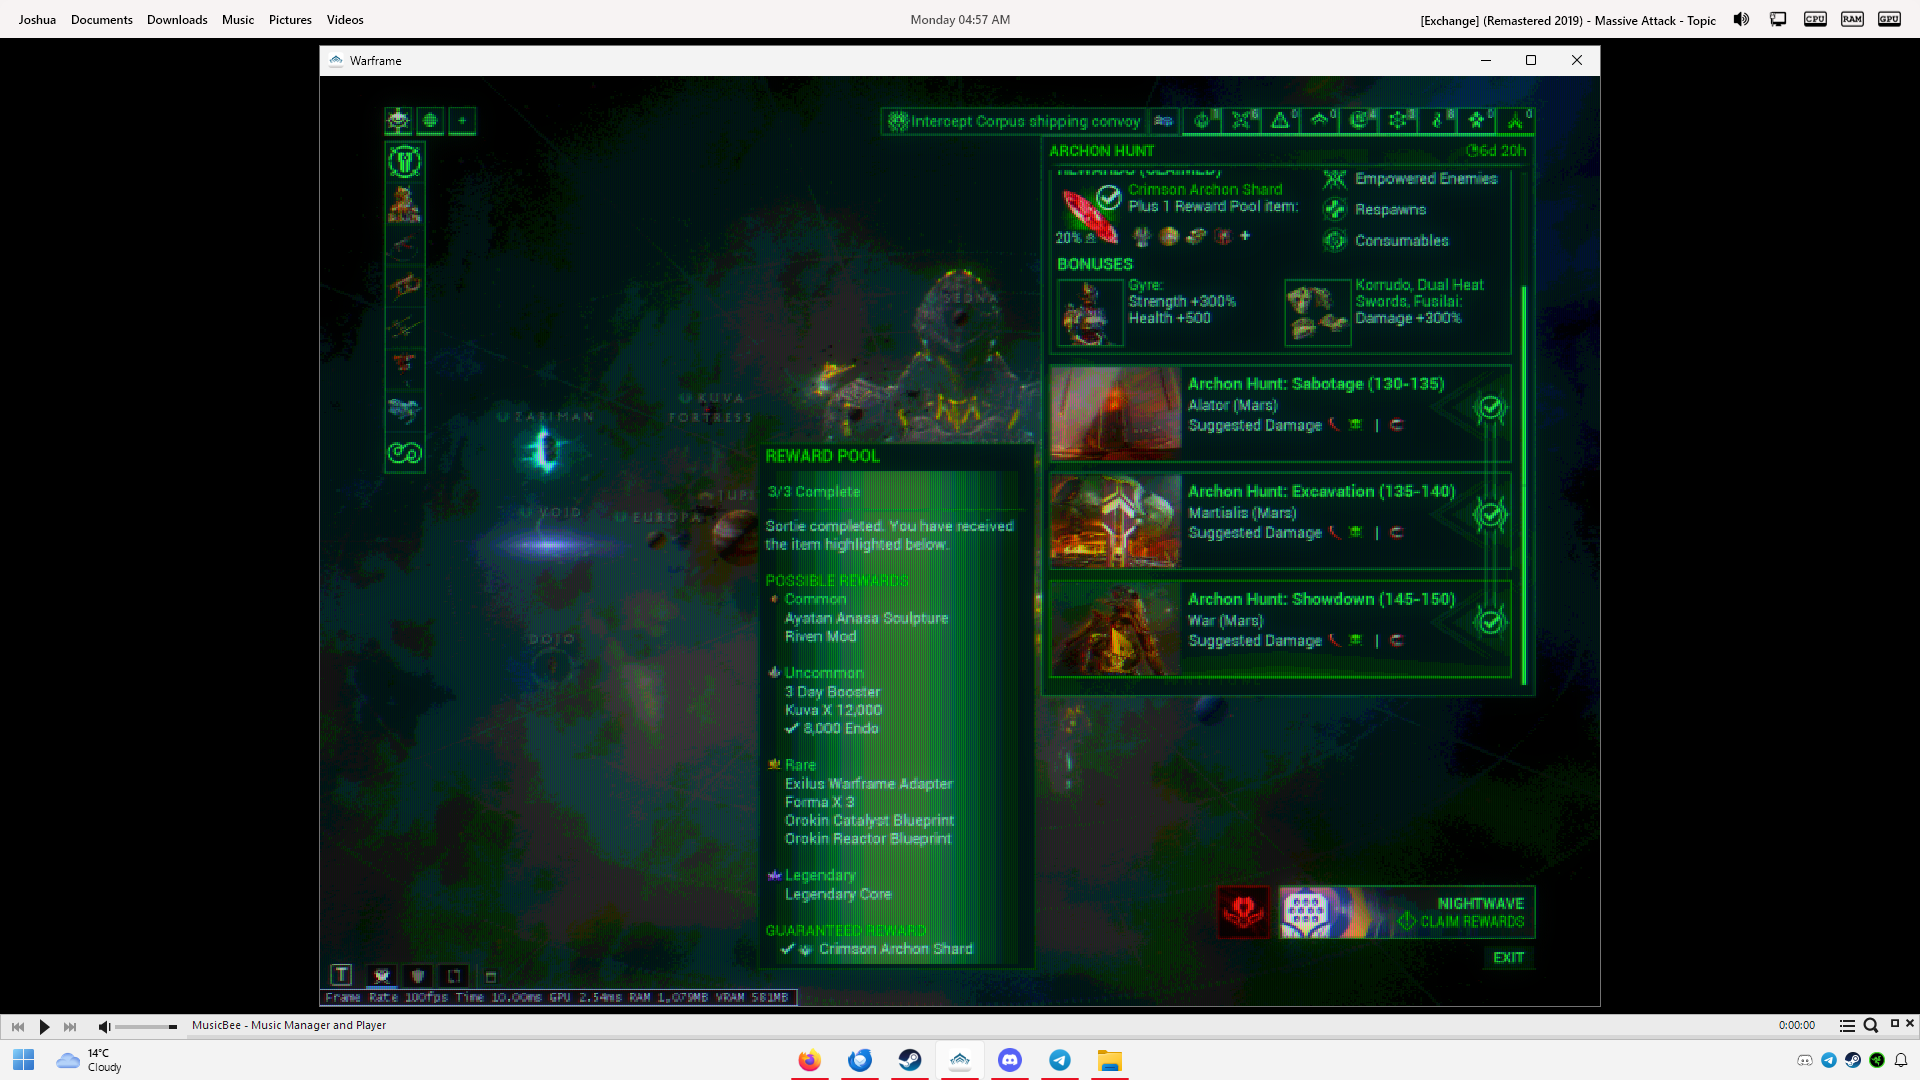
Task: Select the bow weapon slot in the sidebar
Action: point(404,245)
